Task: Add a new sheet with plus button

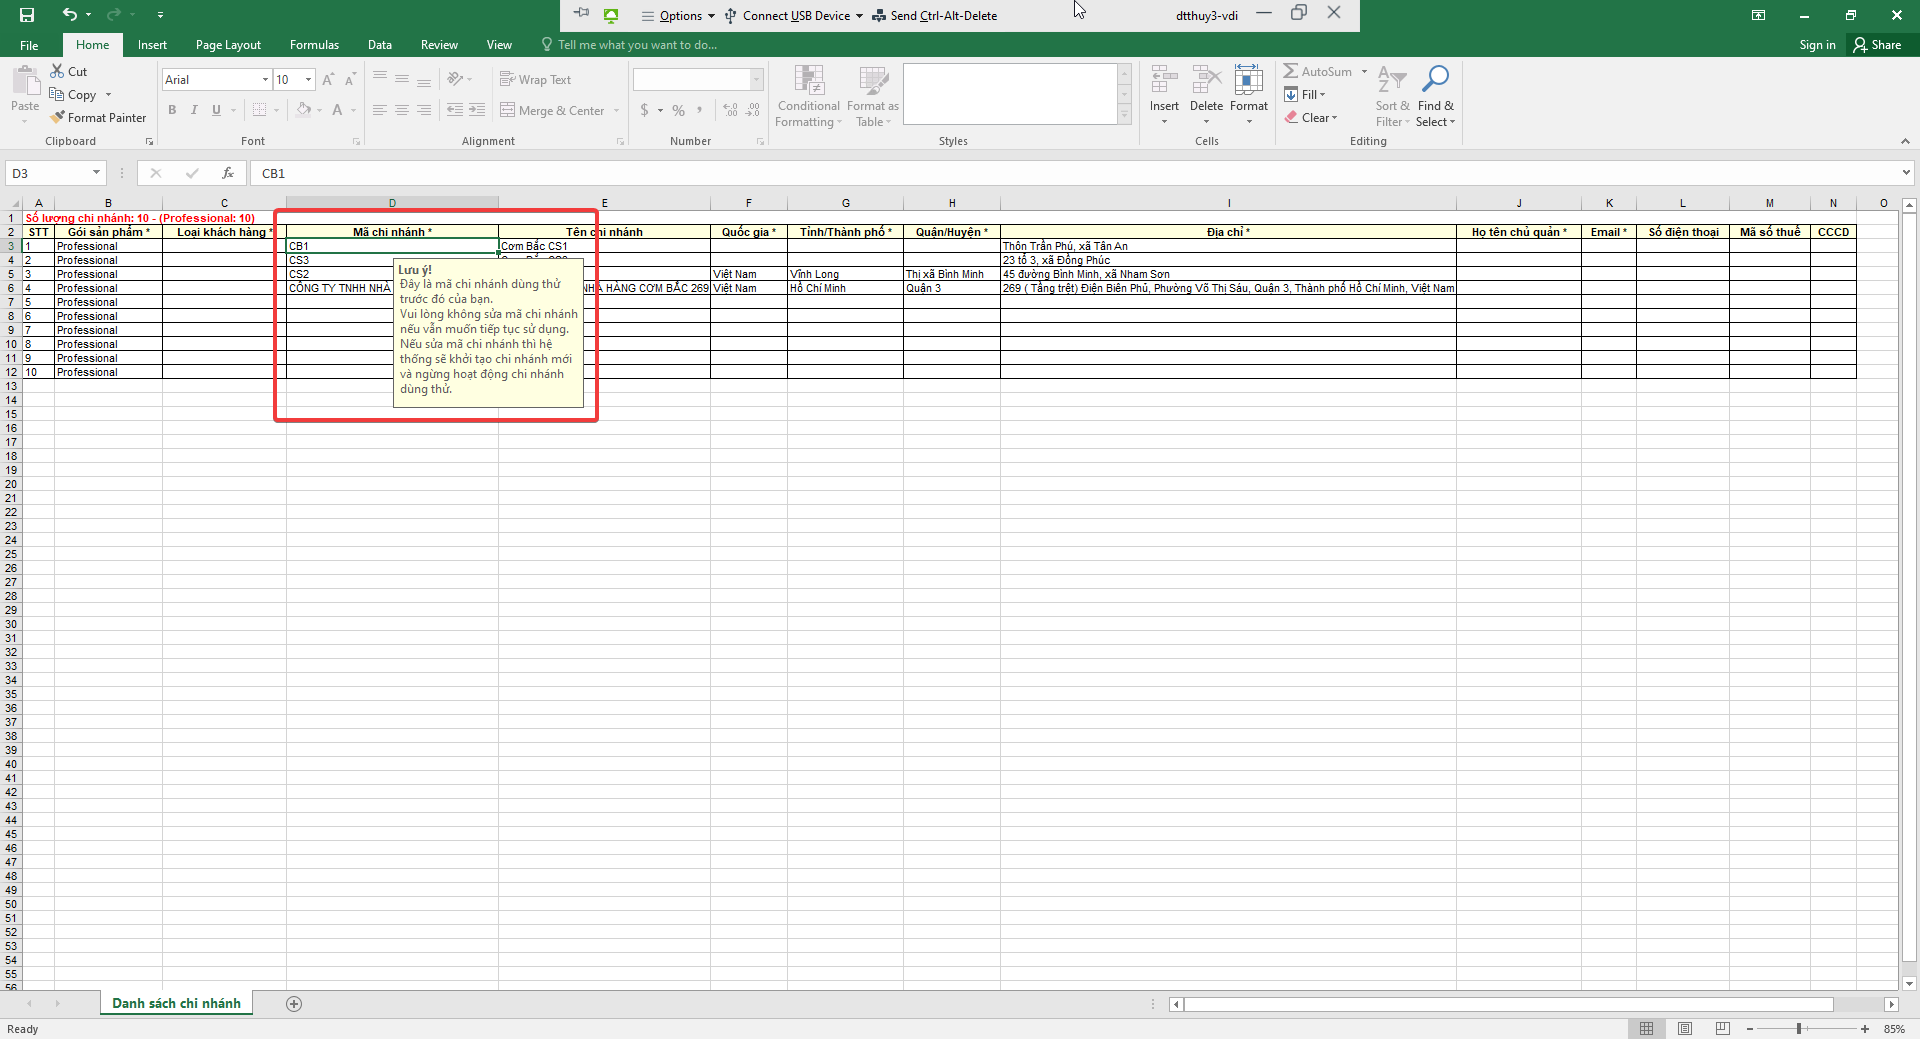Action: (294, 1004)
